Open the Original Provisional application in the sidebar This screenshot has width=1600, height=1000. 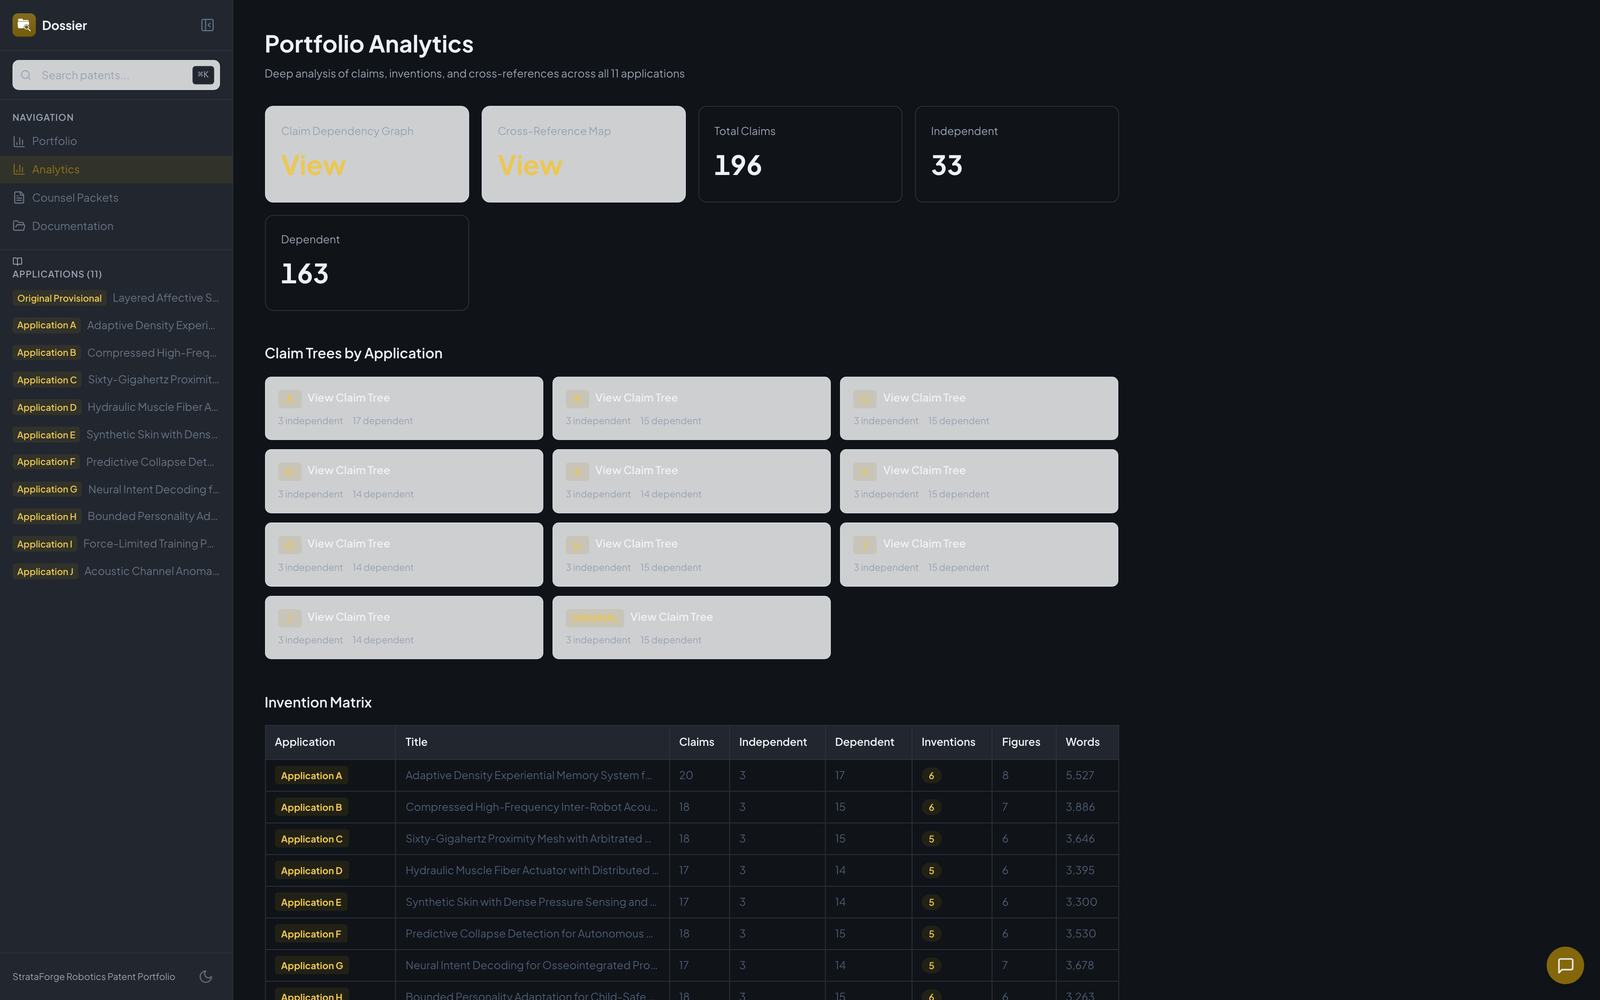[x=116, y=298]
